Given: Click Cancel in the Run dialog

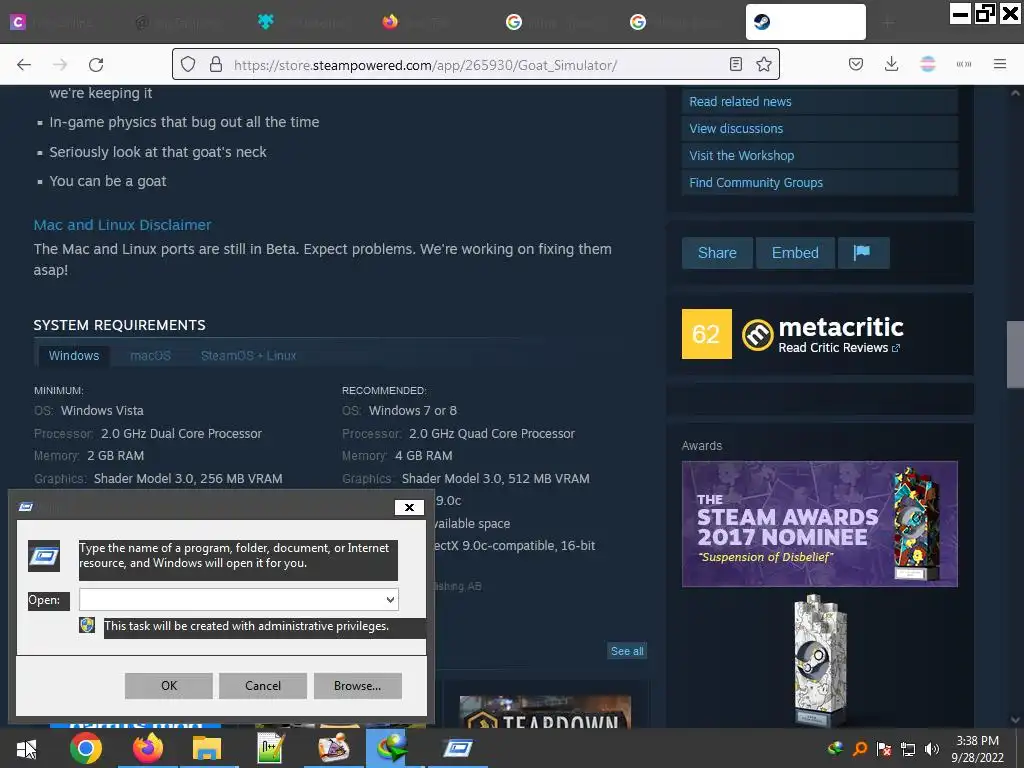Looking at the screenshot, I should tap(263, 686).
